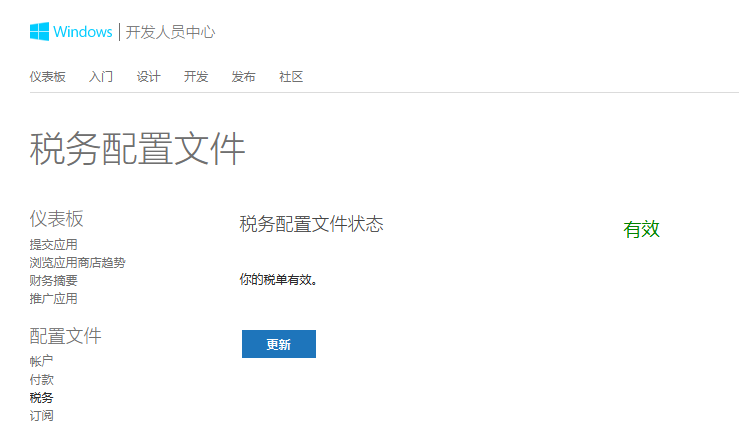Click the 税务配置文件 page title
Image resolution: width=739 pixels, height=442 pixels.
point(138,149)
